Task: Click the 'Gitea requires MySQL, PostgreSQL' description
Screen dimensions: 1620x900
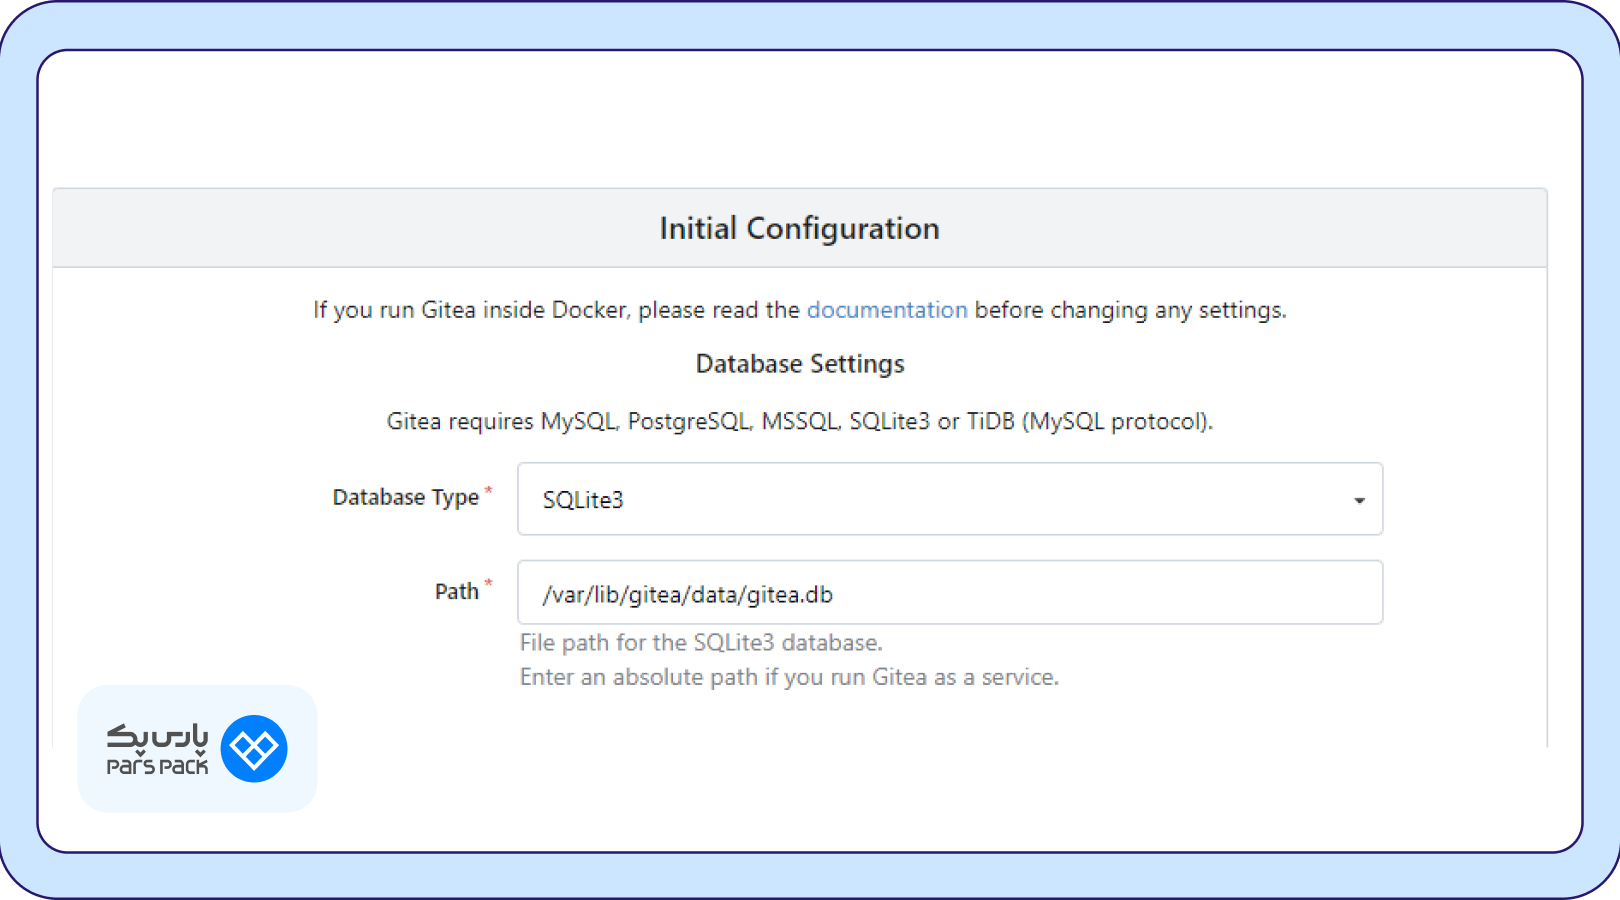Action: (x=799, y=421)
